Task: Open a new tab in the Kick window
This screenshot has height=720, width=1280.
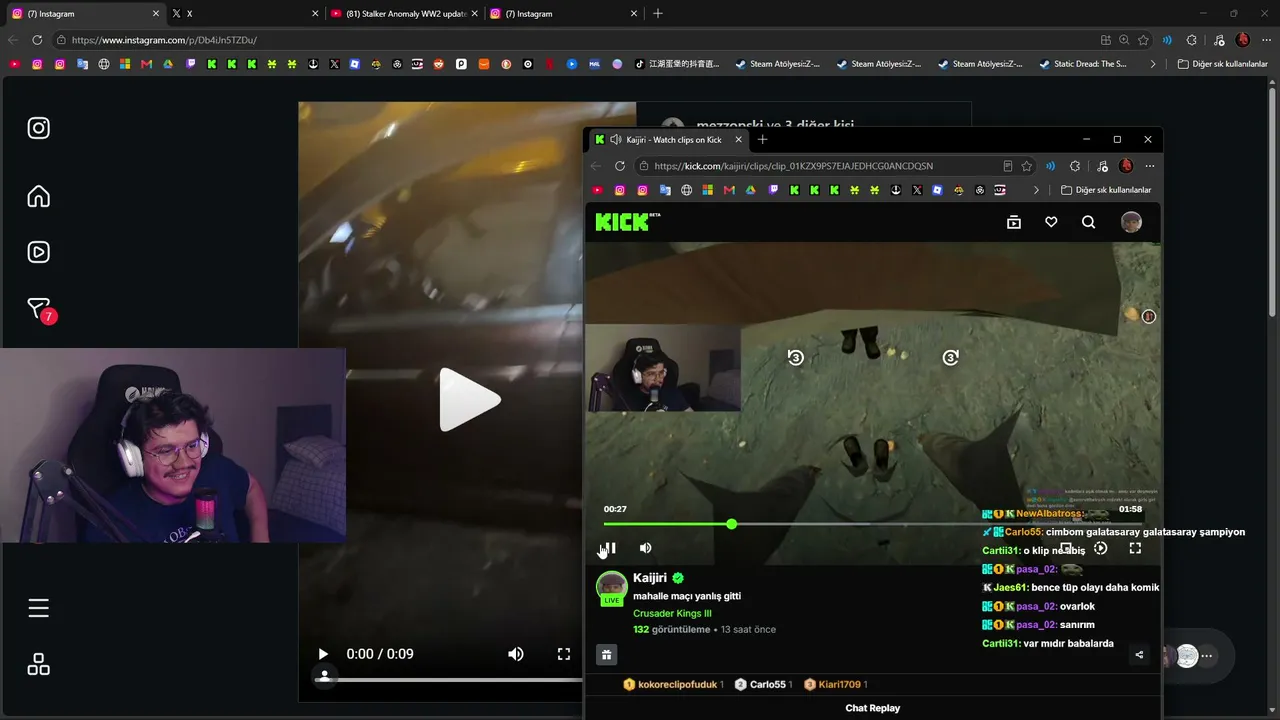Action: [762, 140]
